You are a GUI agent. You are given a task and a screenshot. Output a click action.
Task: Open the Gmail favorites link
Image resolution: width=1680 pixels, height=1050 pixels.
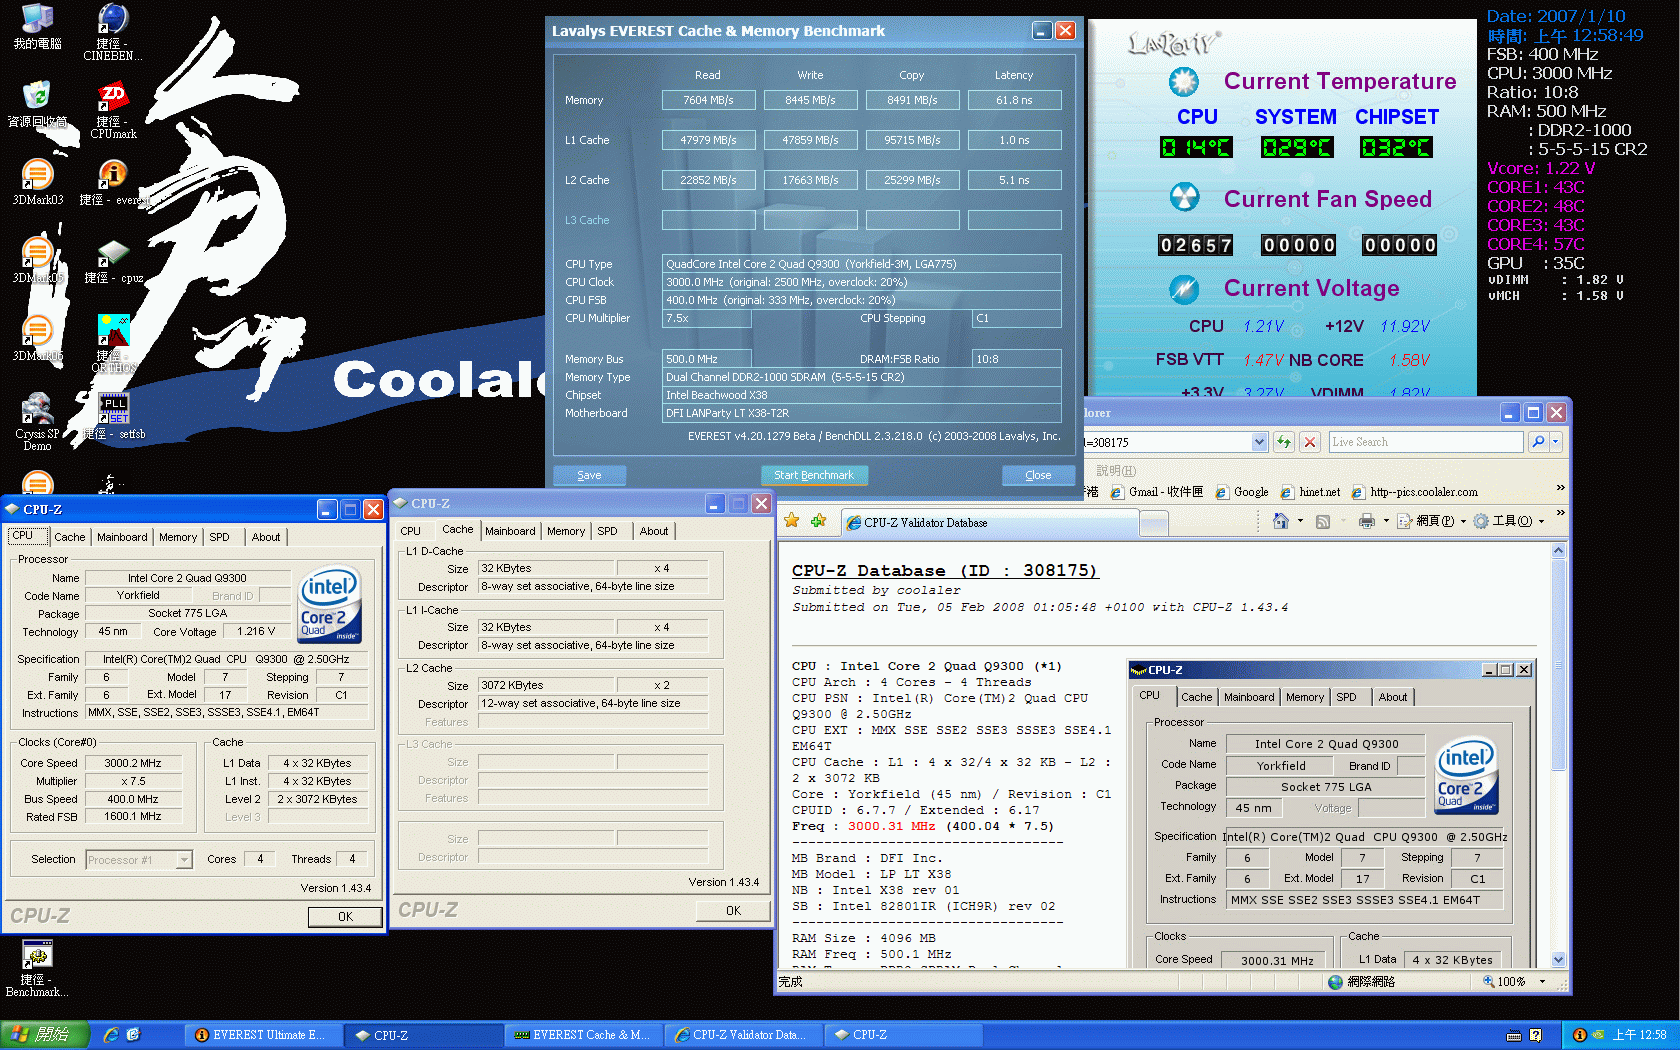1157,492
